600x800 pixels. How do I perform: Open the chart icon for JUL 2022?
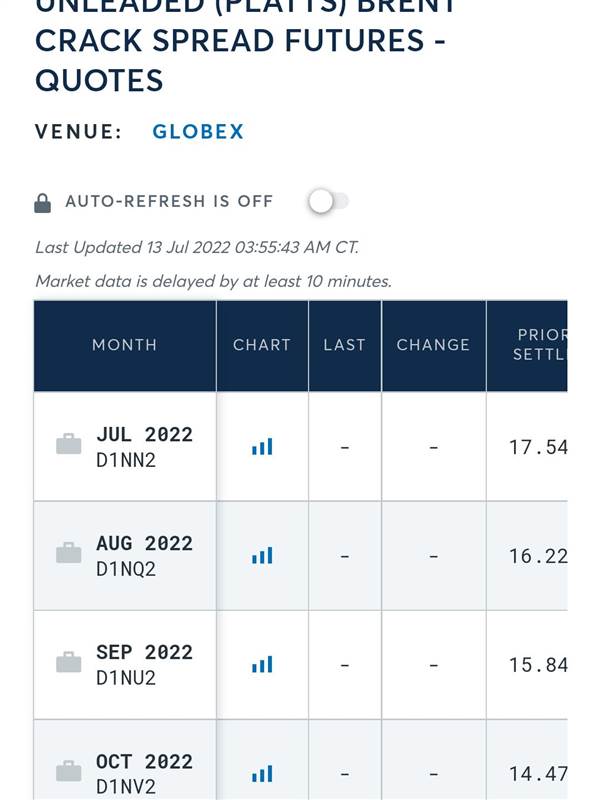(262, 447)
